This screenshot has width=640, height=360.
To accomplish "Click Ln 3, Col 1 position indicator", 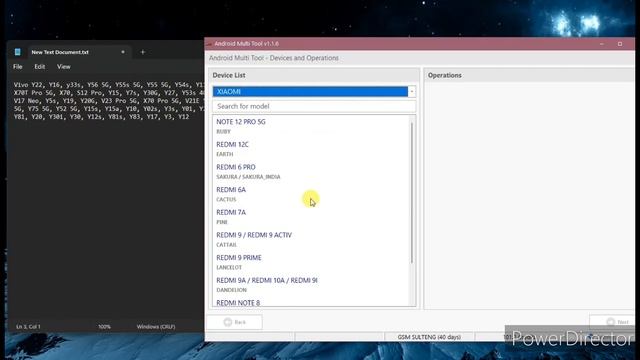I will click(28, 327).
